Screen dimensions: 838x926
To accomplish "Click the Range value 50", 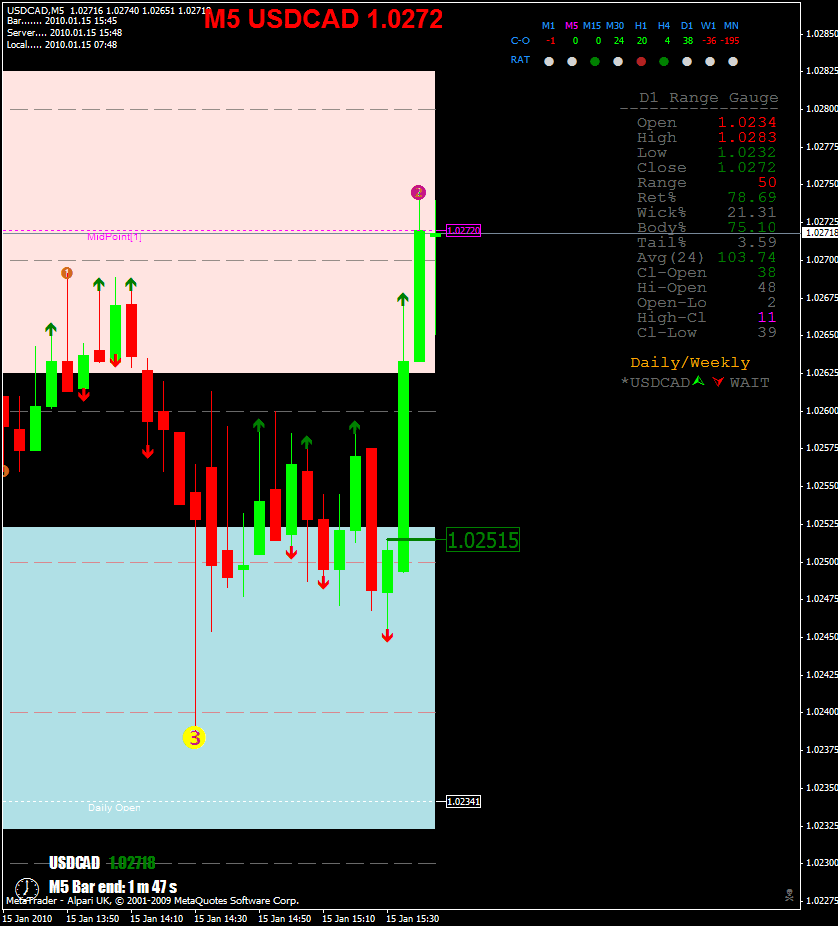I will [x=767, y=182].
